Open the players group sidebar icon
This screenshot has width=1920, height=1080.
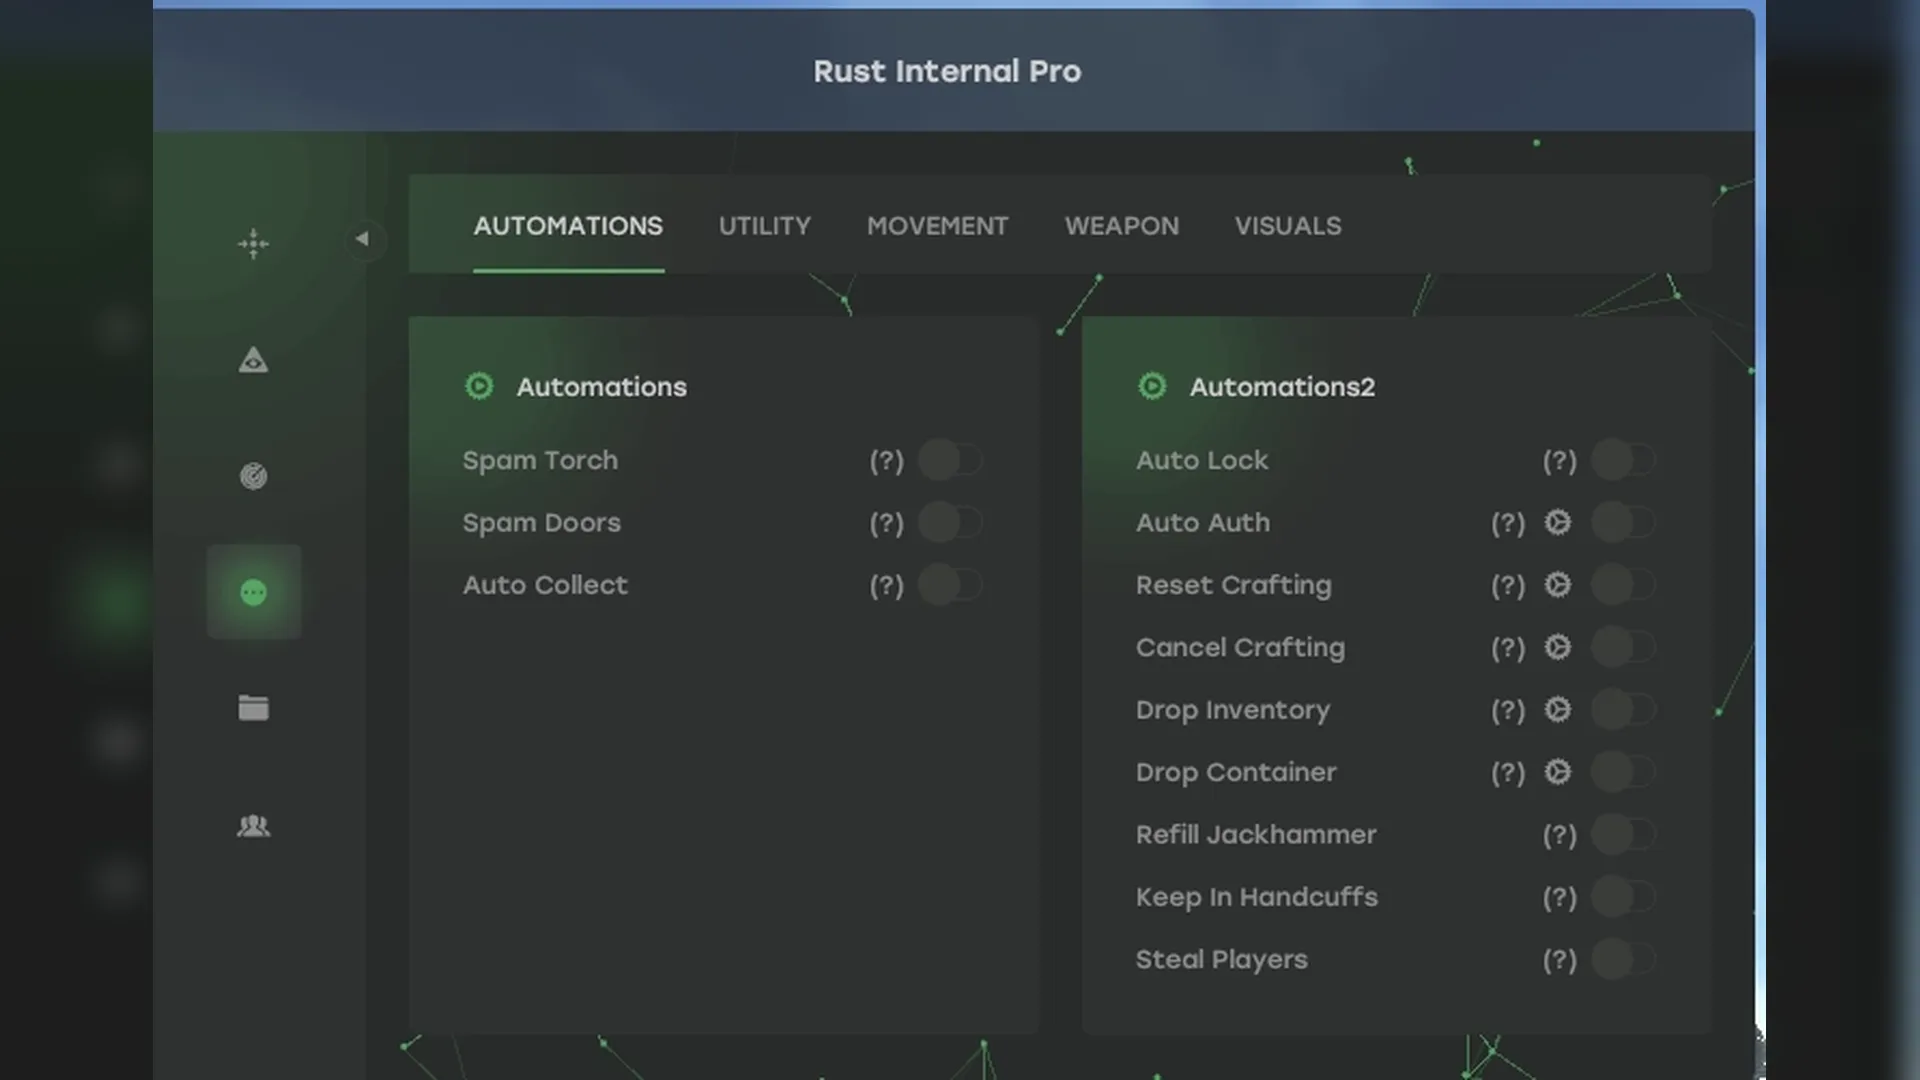point(253,826)
